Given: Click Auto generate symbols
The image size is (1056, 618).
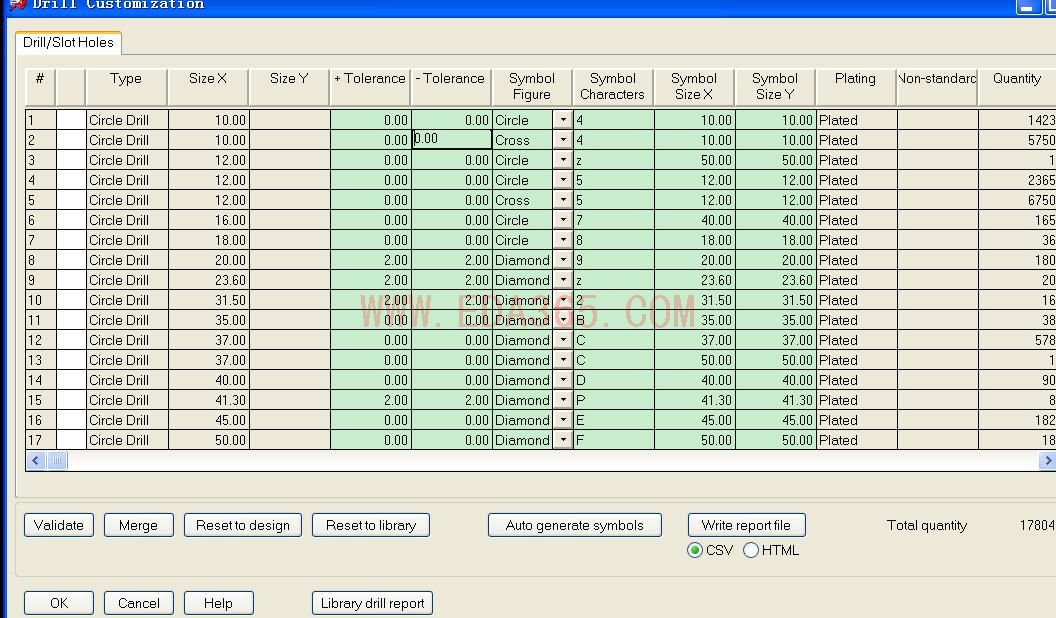Looking at the screenshot, I should [x=574, y=525].
